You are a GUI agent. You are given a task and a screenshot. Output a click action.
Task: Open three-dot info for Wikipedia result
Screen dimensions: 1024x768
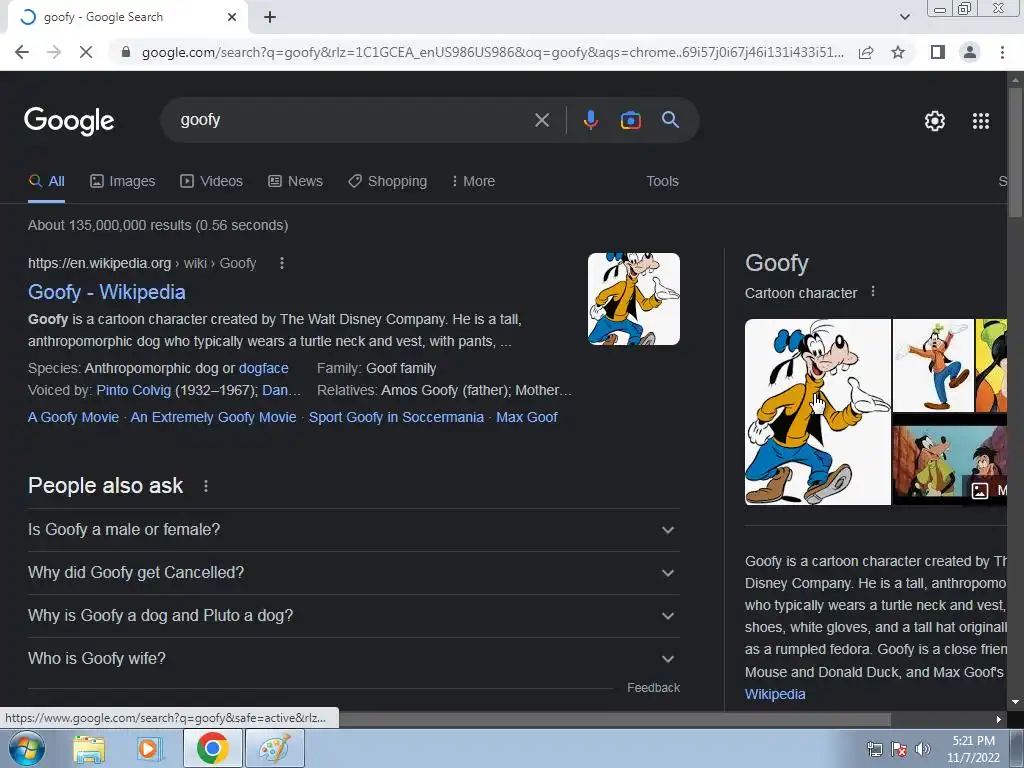click(281, 263)
